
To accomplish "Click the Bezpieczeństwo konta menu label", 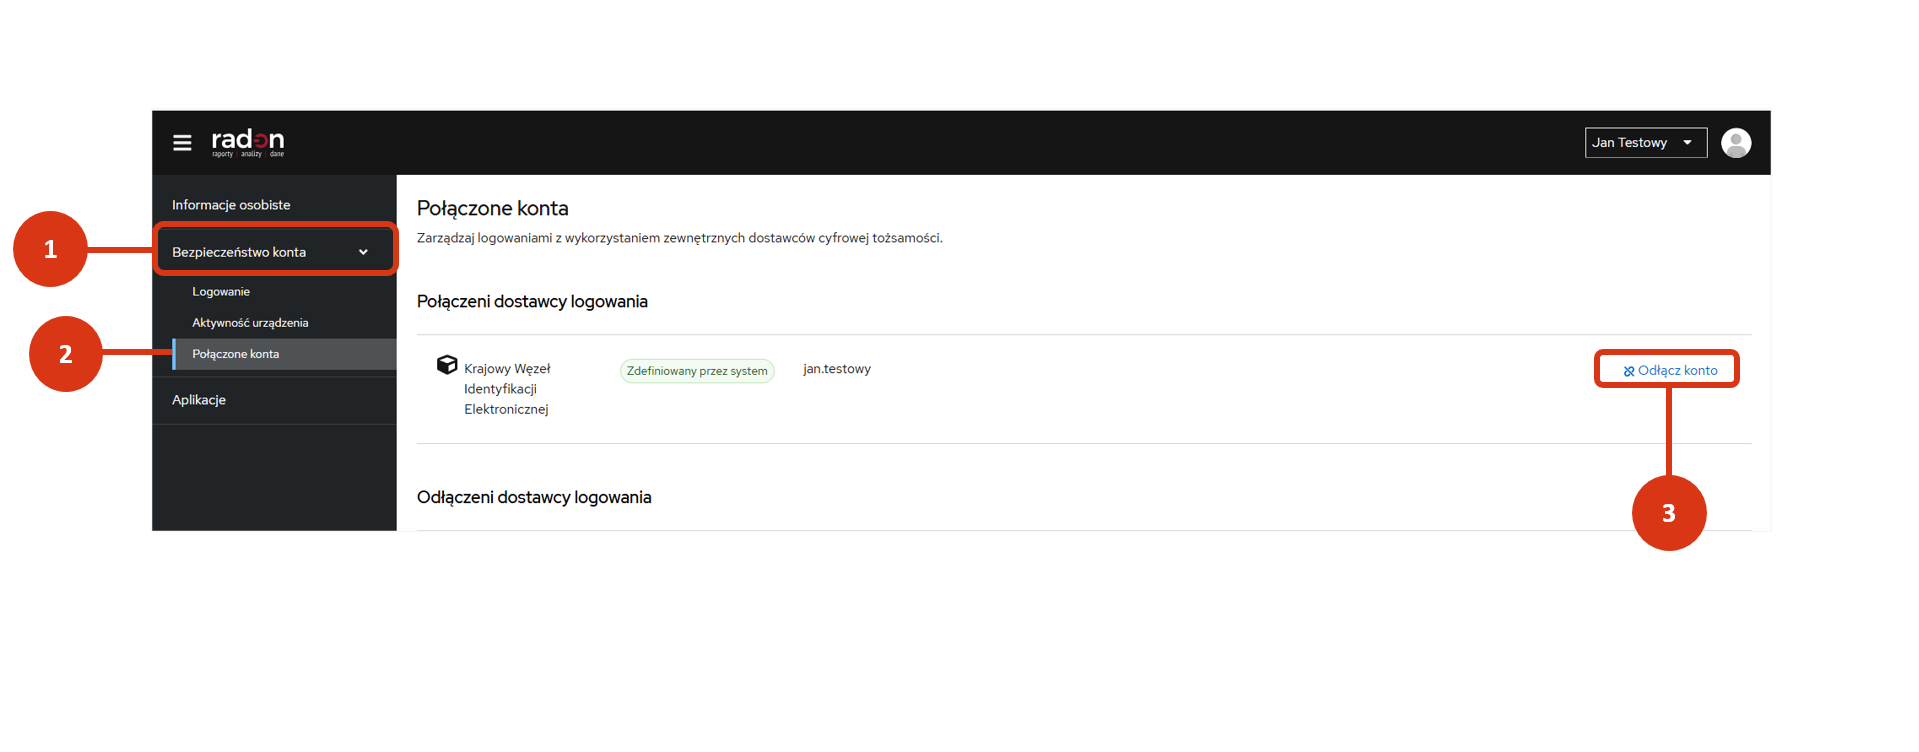I will (239, 252).
